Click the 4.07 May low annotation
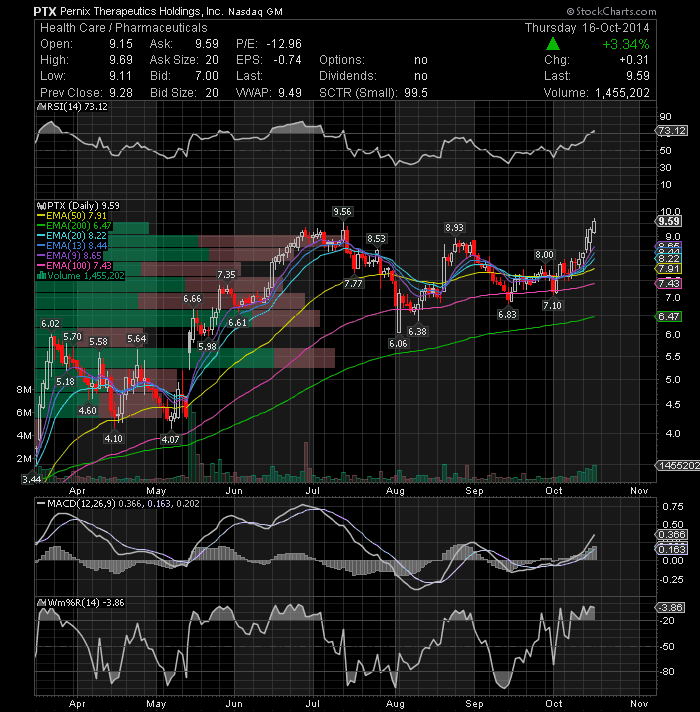Screen dimensions: 700x712 click(x=170, y=439)
